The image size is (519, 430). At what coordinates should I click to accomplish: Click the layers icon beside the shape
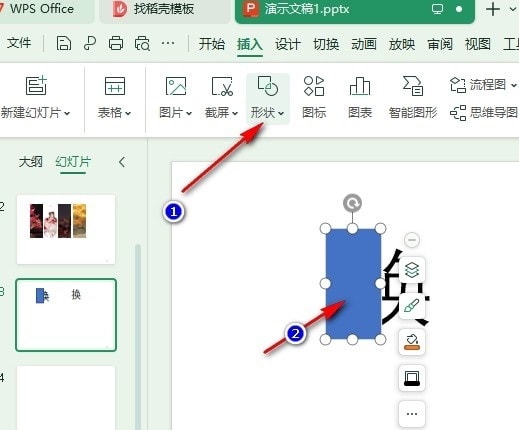[412, 270]
